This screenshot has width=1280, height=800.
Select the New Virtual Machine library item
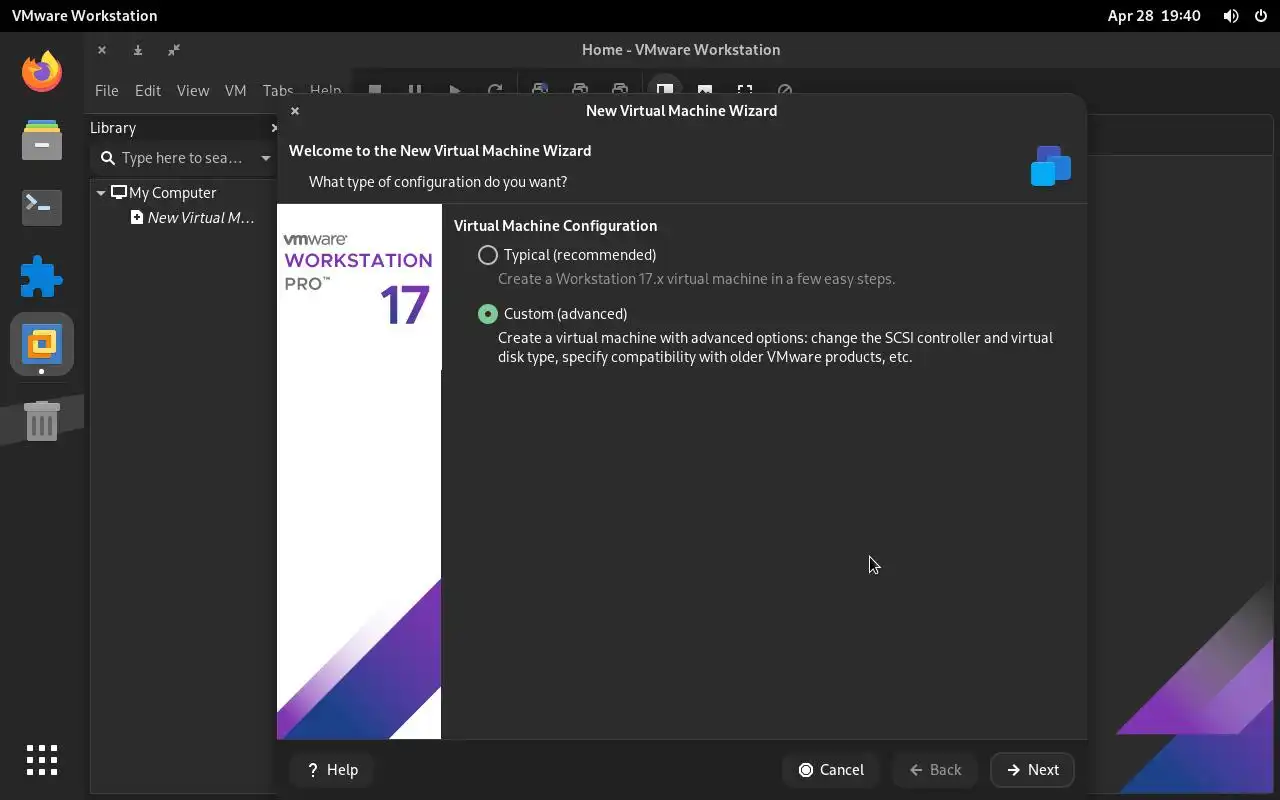[193, 218]
